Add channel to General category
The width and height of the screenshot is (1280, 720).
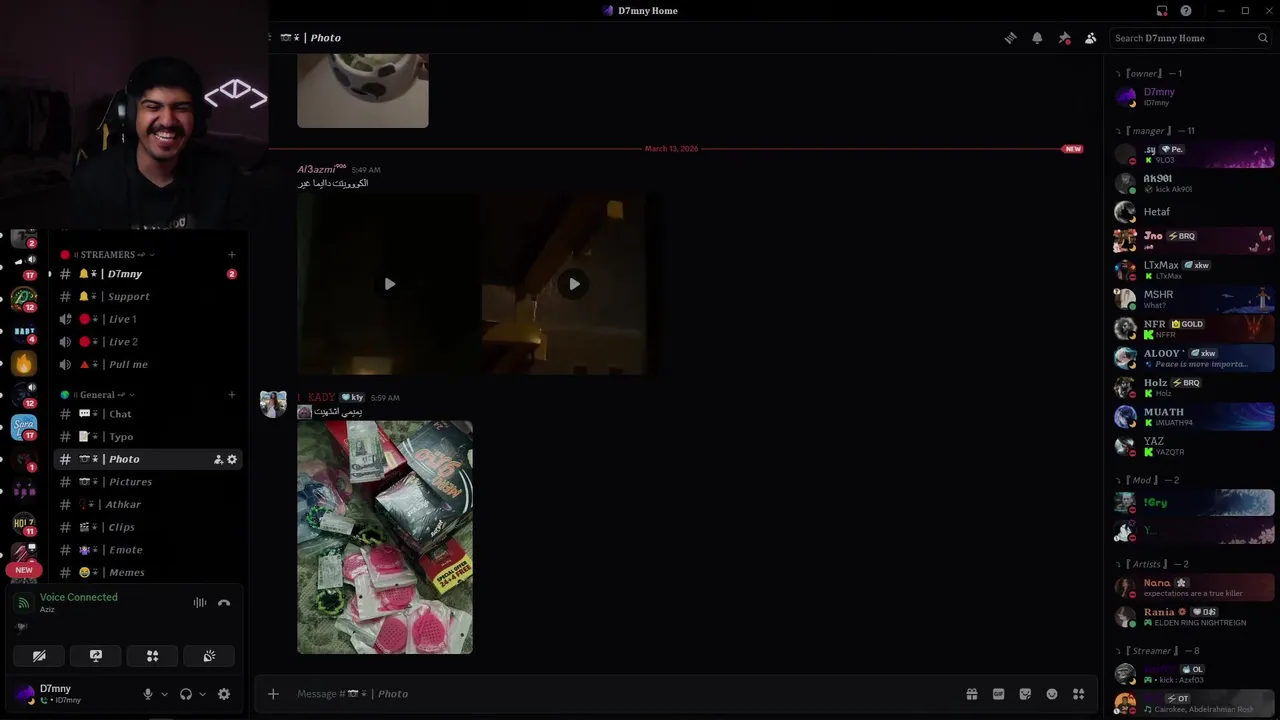coord(232,395)
